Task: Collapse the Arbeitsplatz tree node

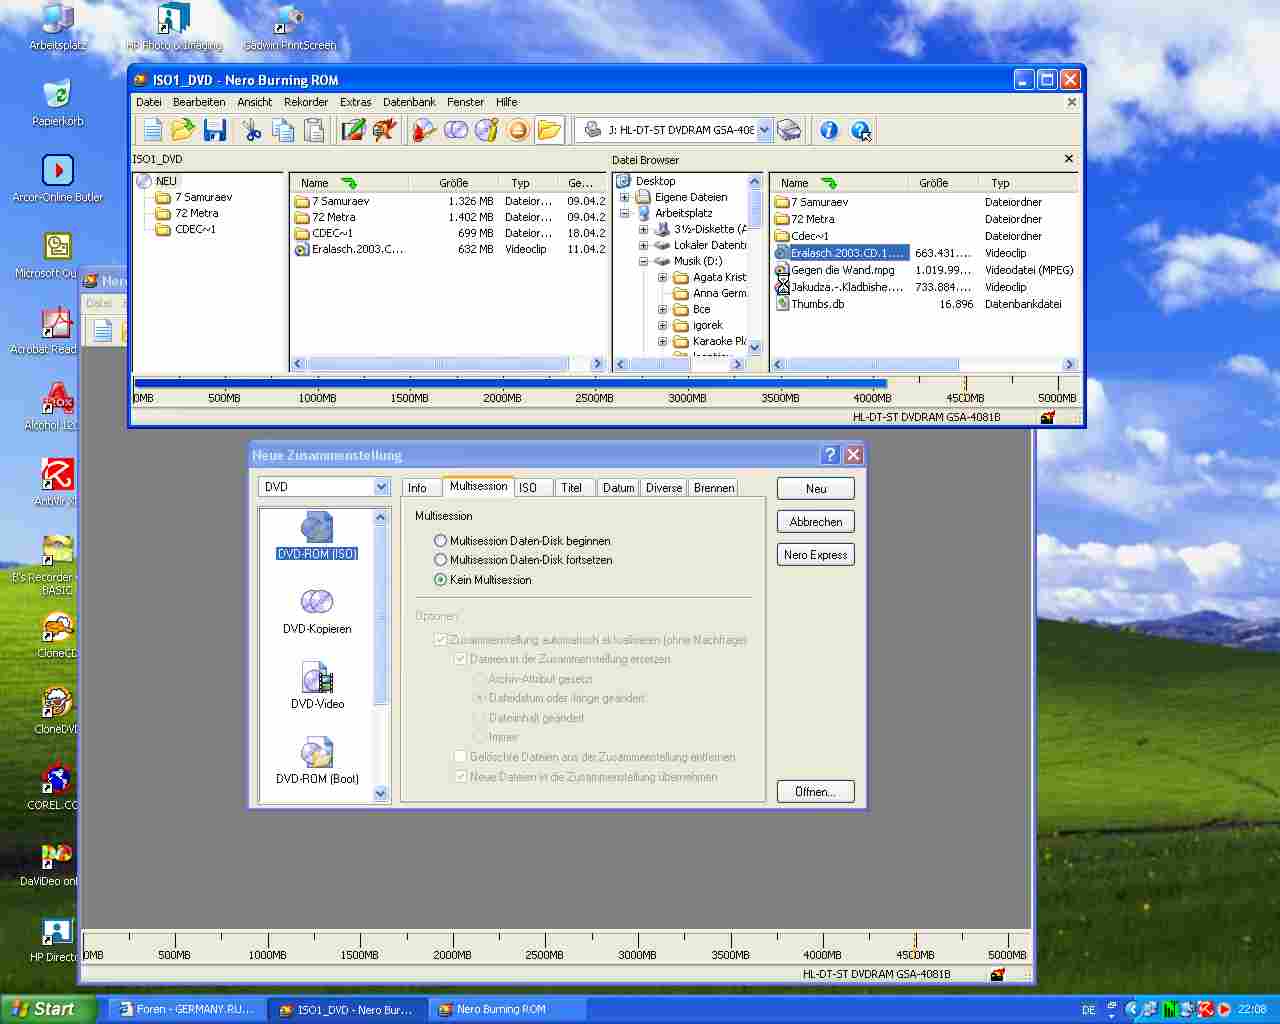Action: pos(624,213)
